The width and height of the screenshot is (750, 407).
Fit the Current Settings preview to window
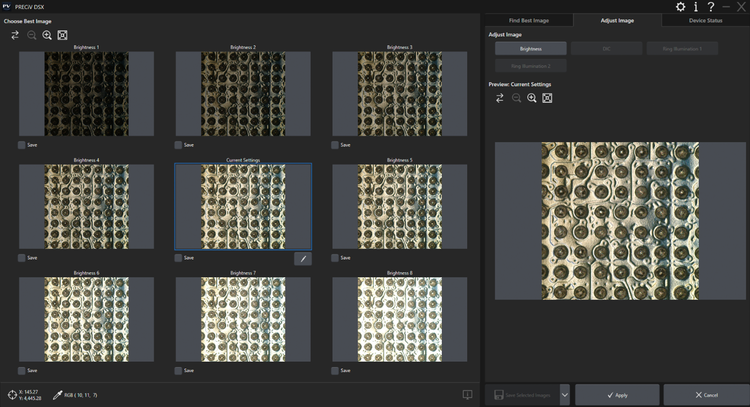547,98
